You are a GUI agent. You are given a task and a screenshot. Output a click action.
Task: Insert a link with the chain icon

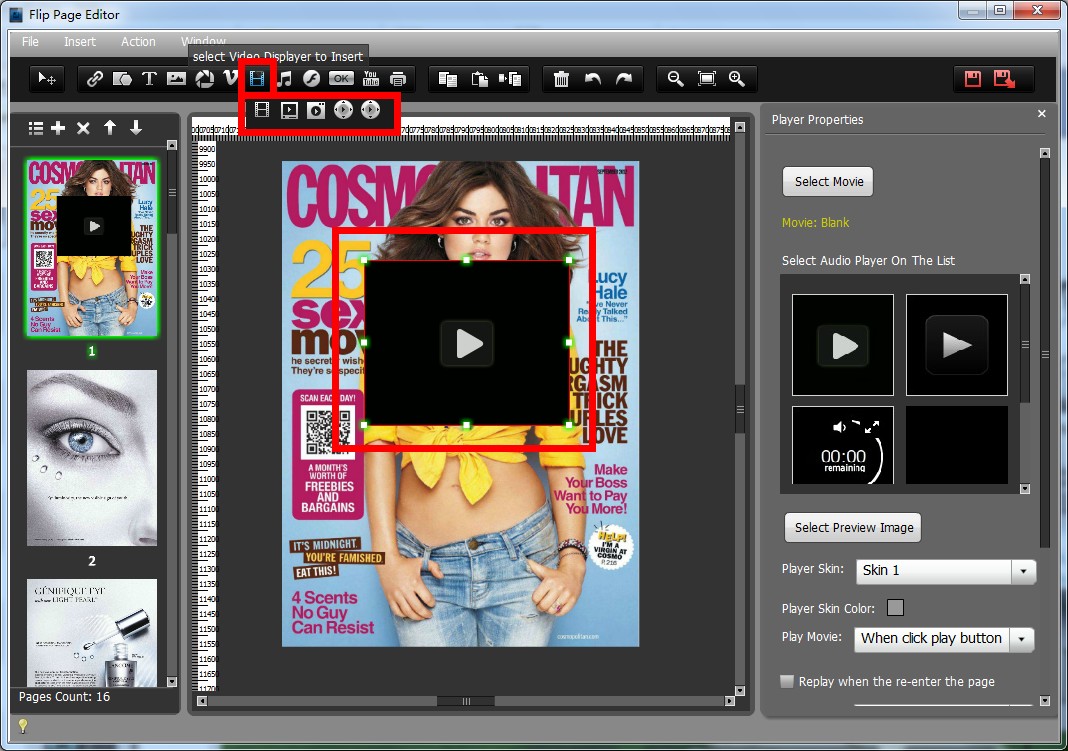(x=95, y=79)
